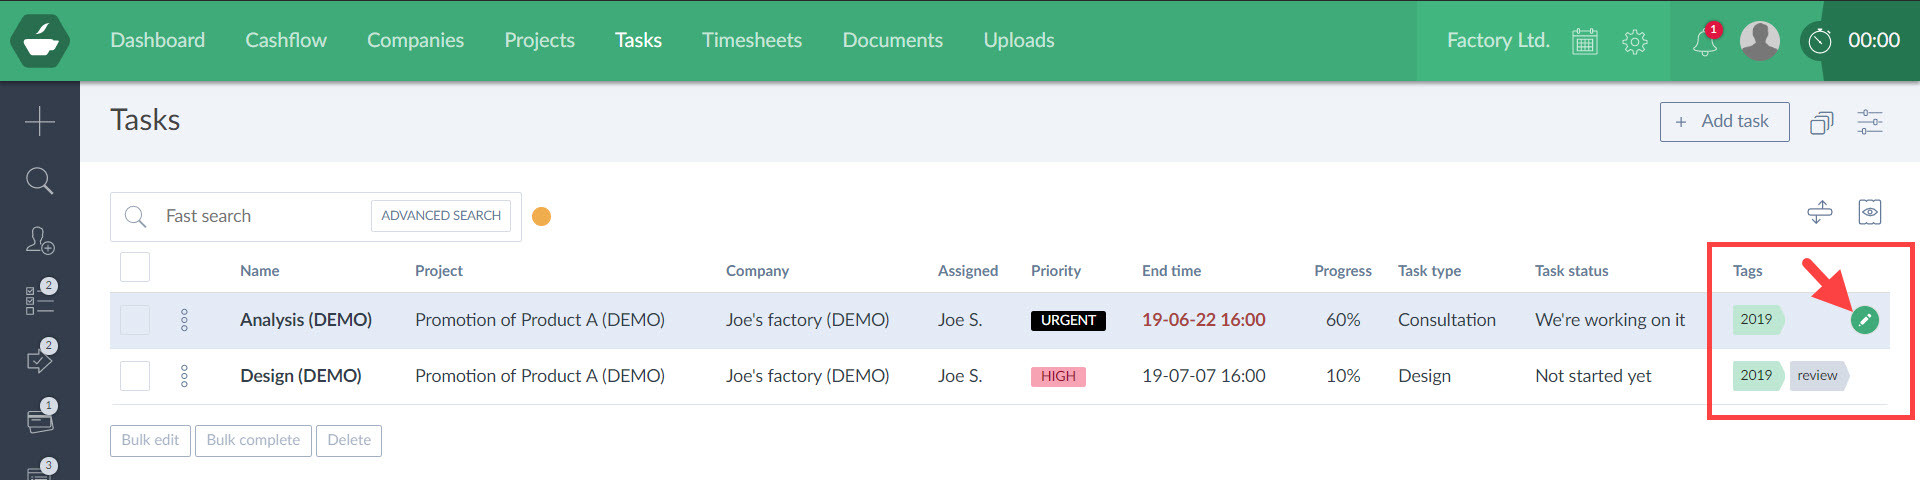Click Not started yet status
Viewport: 1920px width, 480px height.
[x=1593, y=376]
